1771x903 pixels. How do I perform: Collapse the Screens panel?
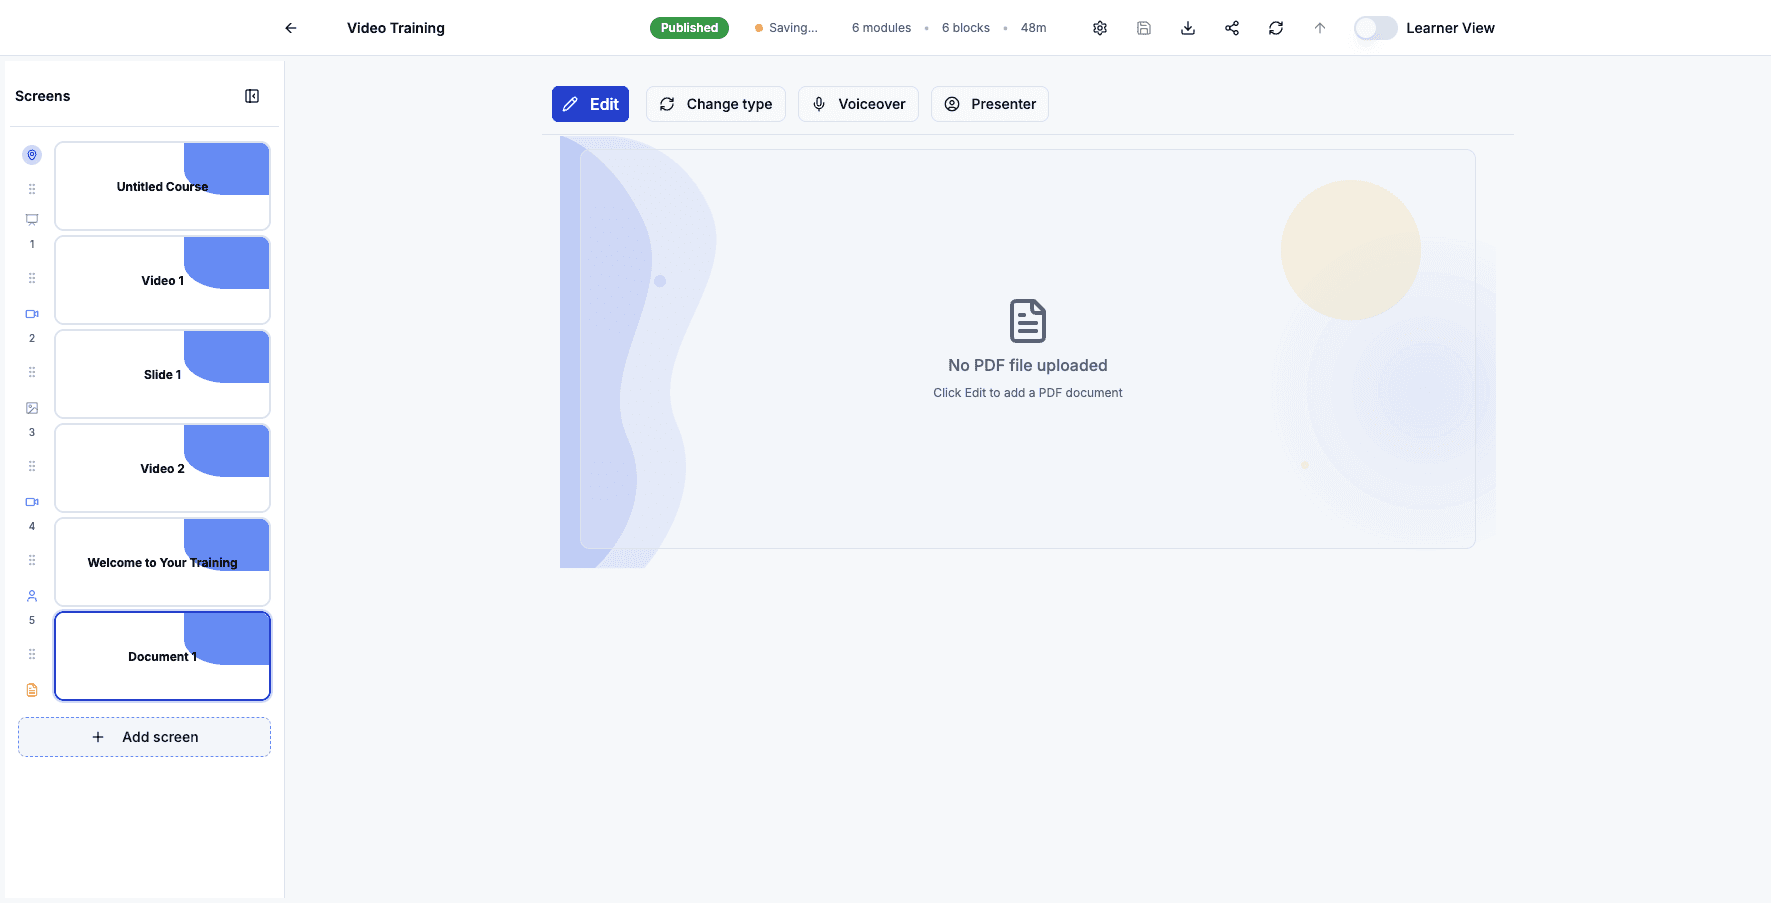click(x=251, y=95)
